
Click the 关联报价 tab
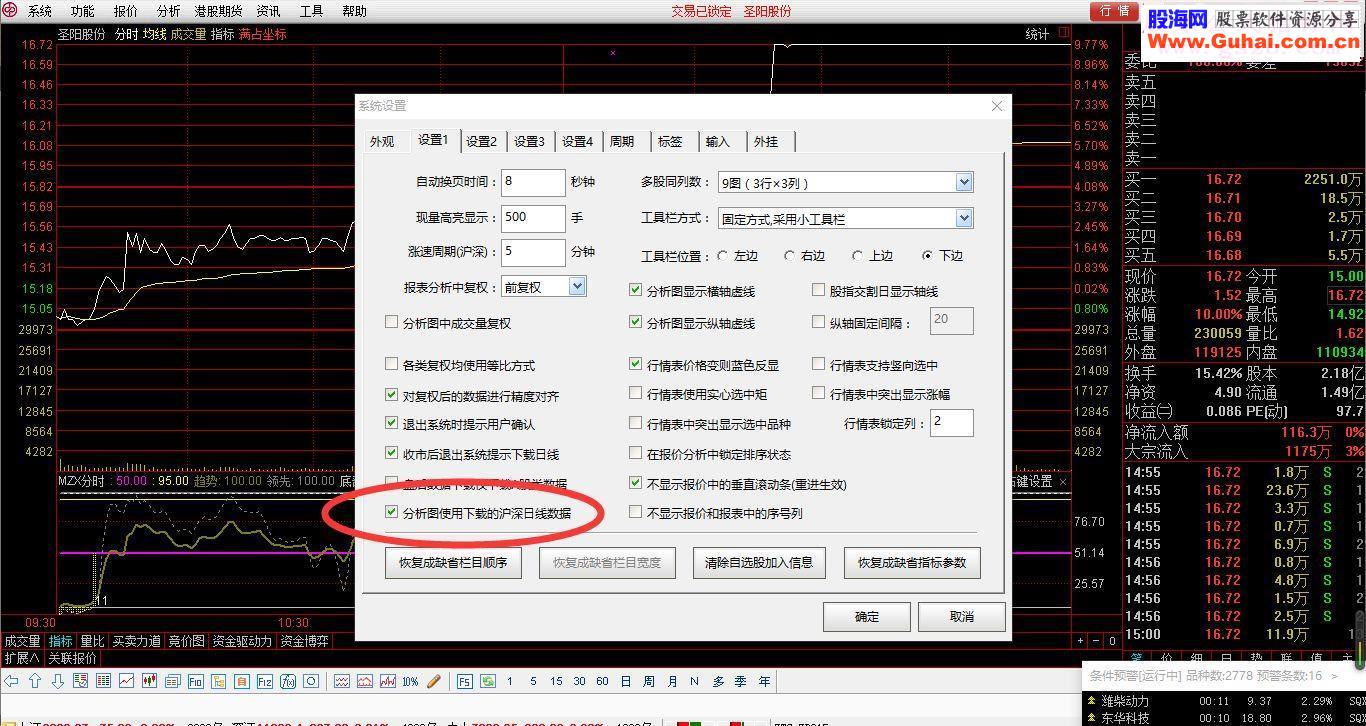pyautogui.click(x=72, y=658)
